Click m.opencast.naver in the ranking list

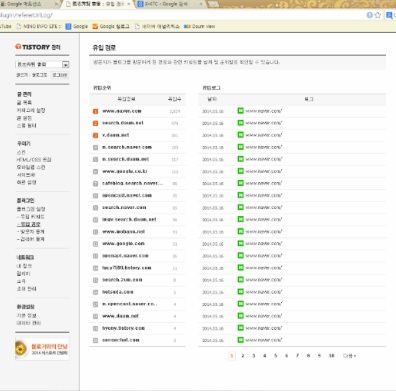[129, 304]
